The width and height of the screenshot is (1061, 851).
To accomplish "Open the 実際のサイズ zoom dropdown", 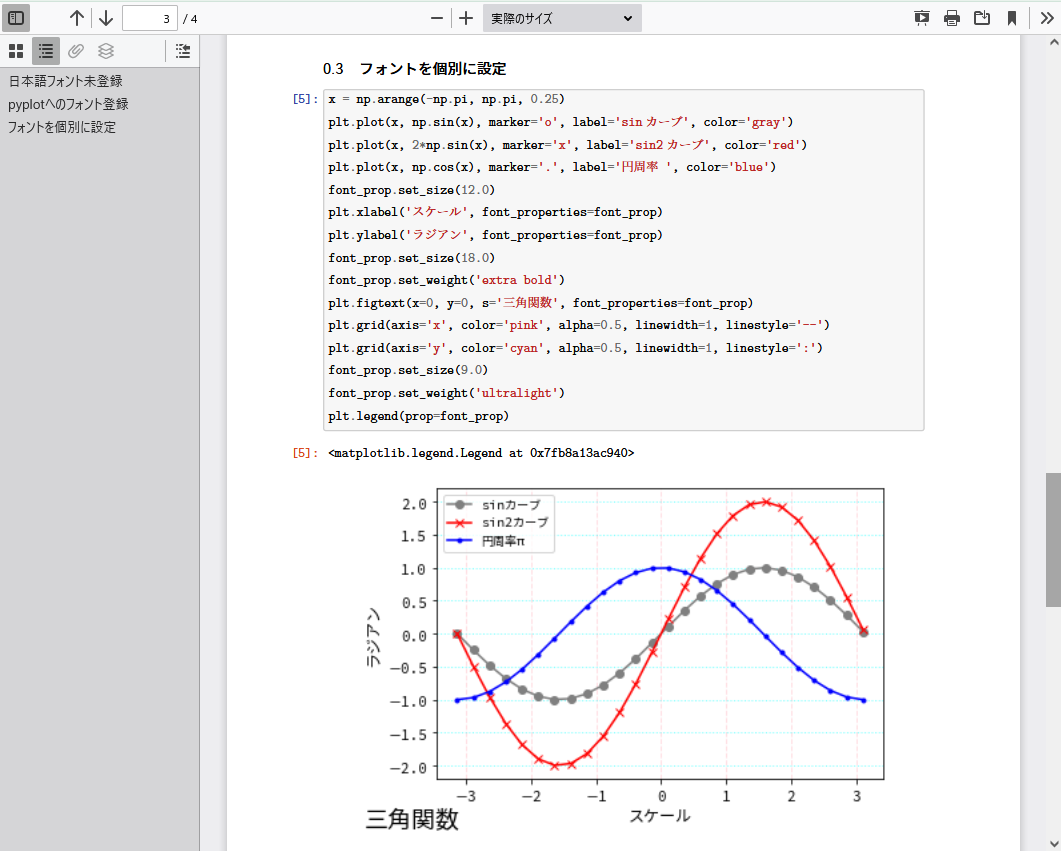I will [561, 17].
